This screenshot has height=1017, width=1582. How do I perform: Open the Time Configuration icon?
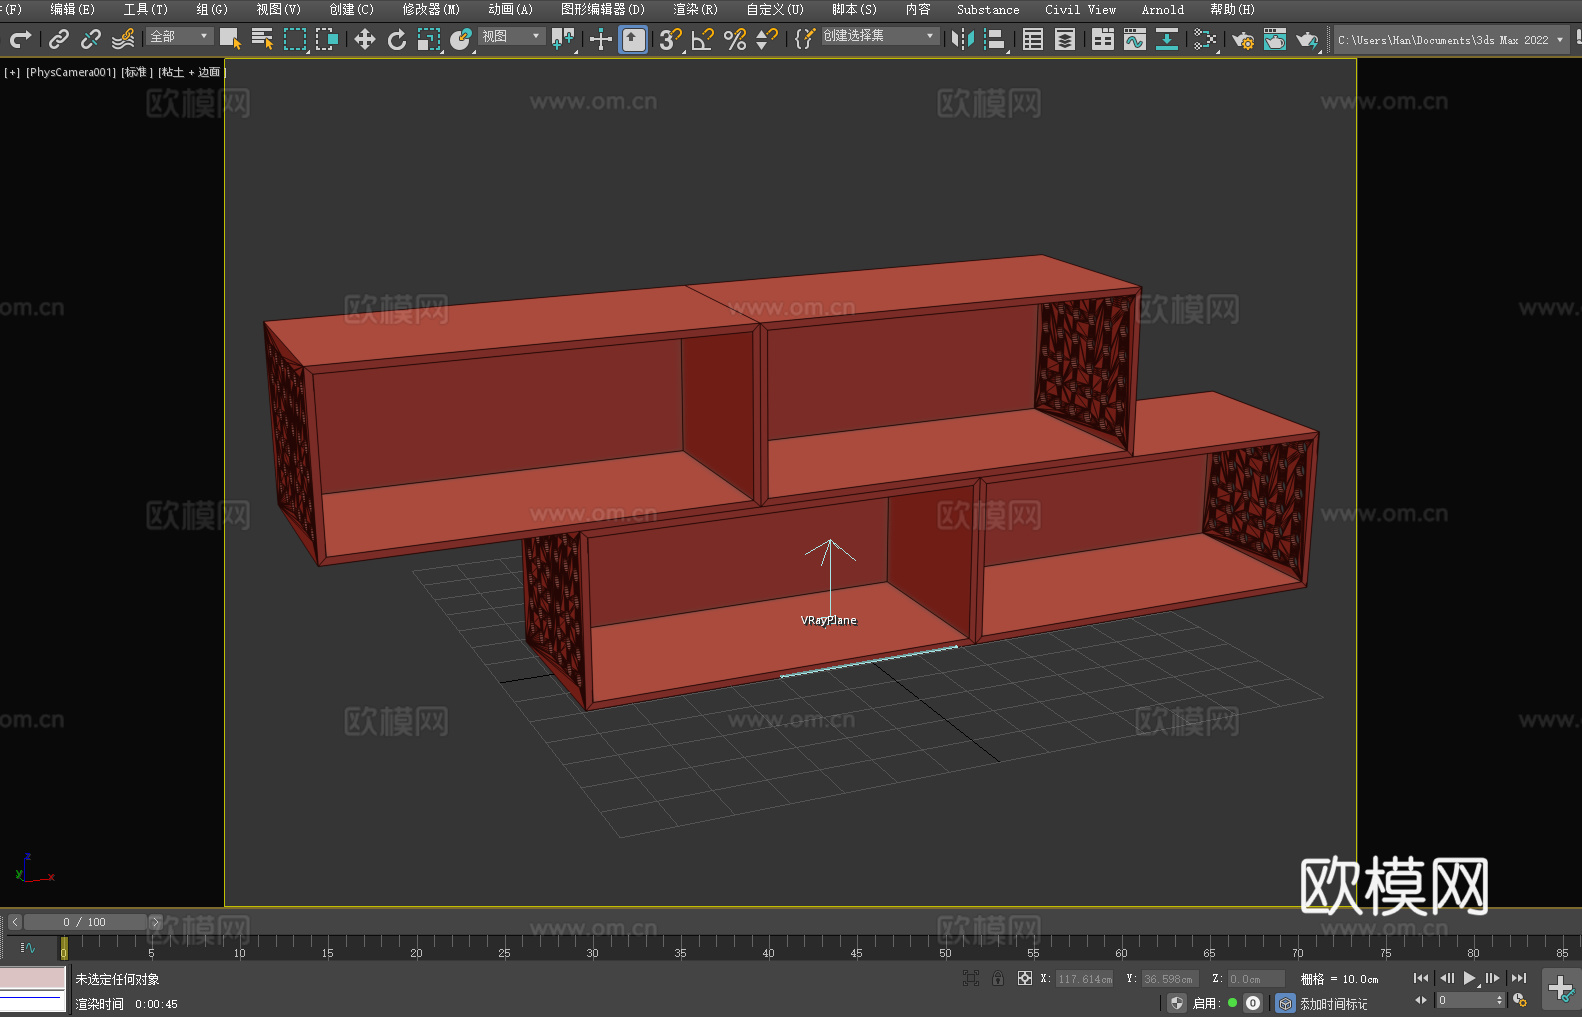[1520, 1000]
